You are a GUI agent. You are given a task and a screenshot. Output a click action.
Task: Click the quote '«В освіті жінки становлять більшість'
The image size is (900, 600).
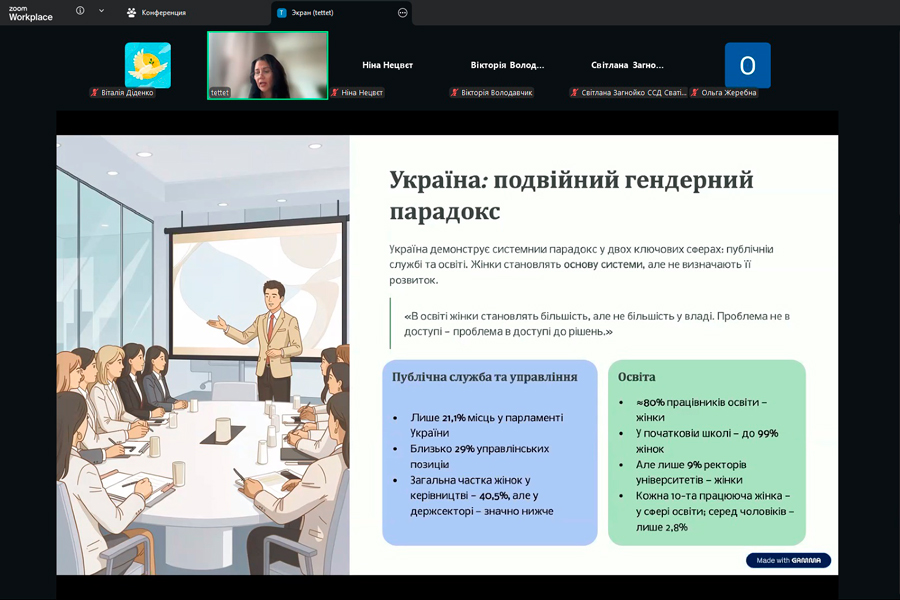click(x=597, y=323)
